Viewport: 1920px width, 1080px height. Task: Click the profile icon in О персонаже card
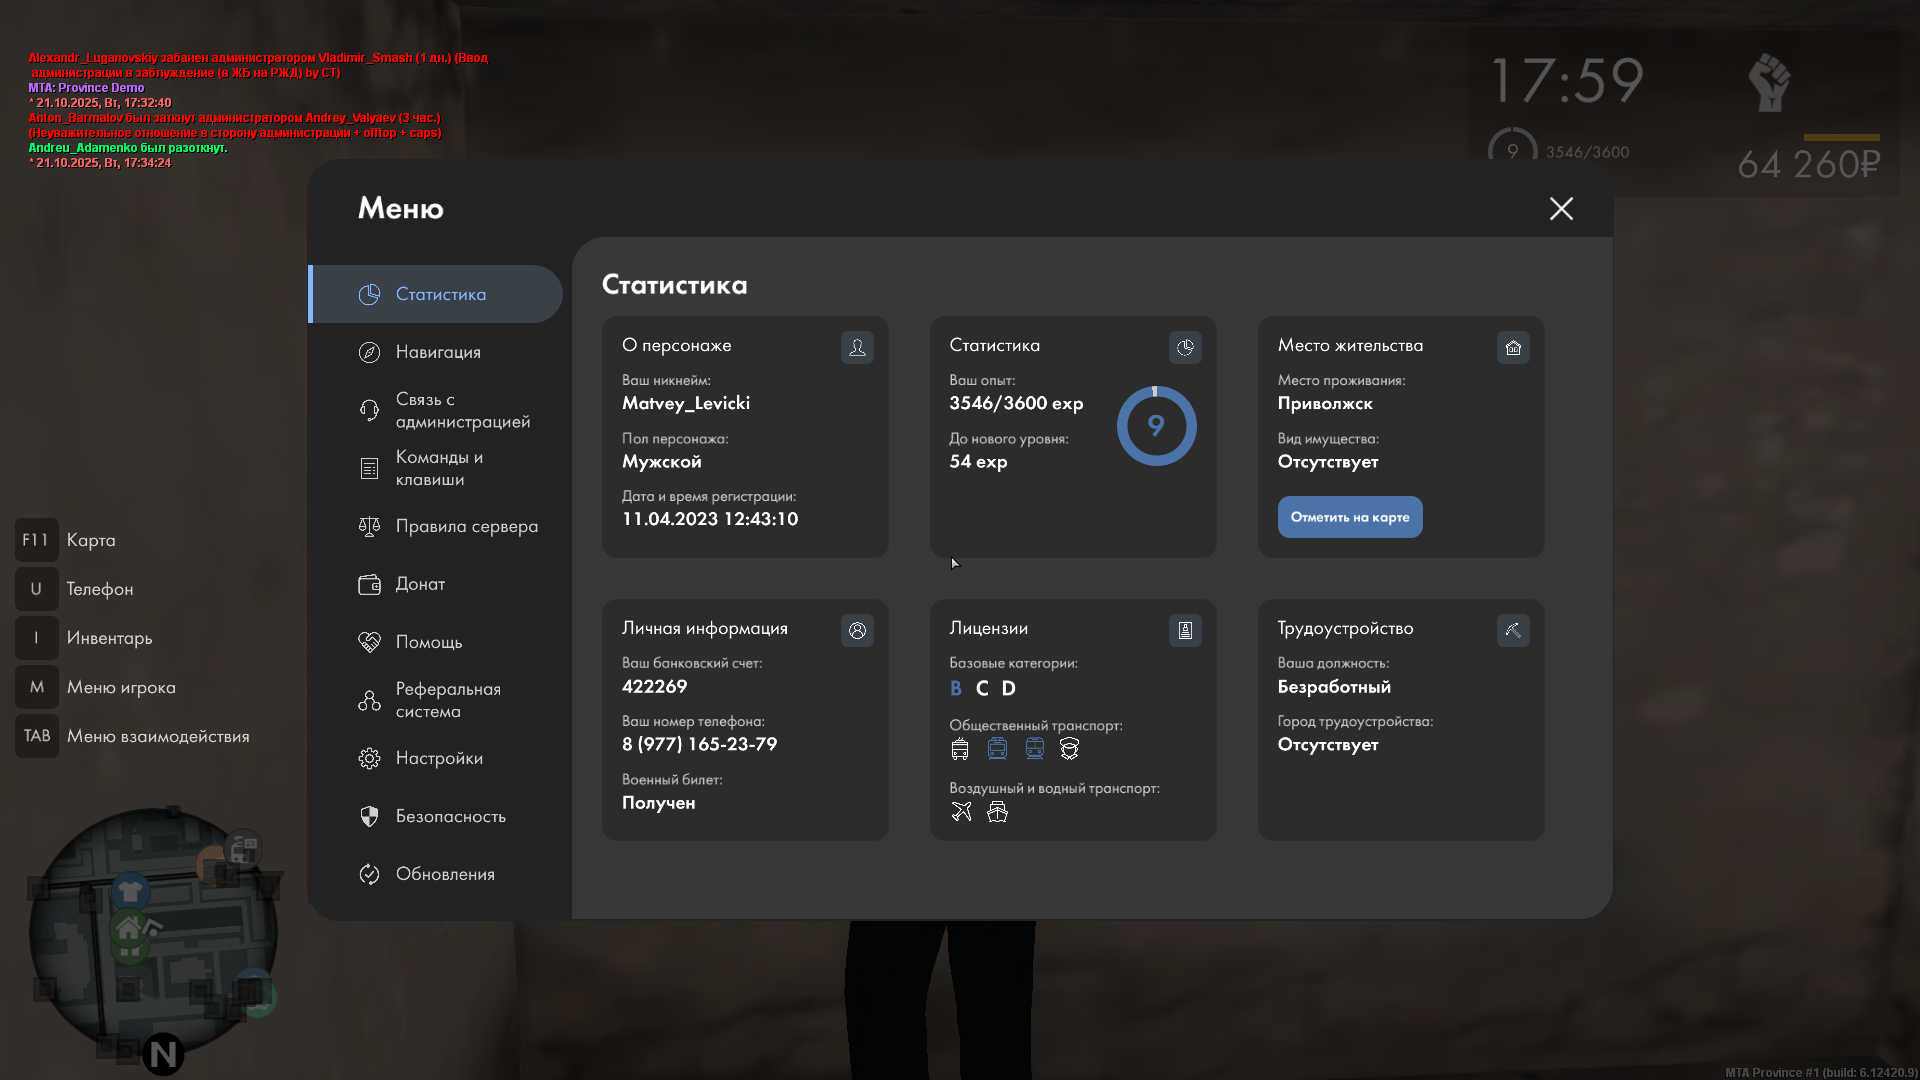[857, 347]
